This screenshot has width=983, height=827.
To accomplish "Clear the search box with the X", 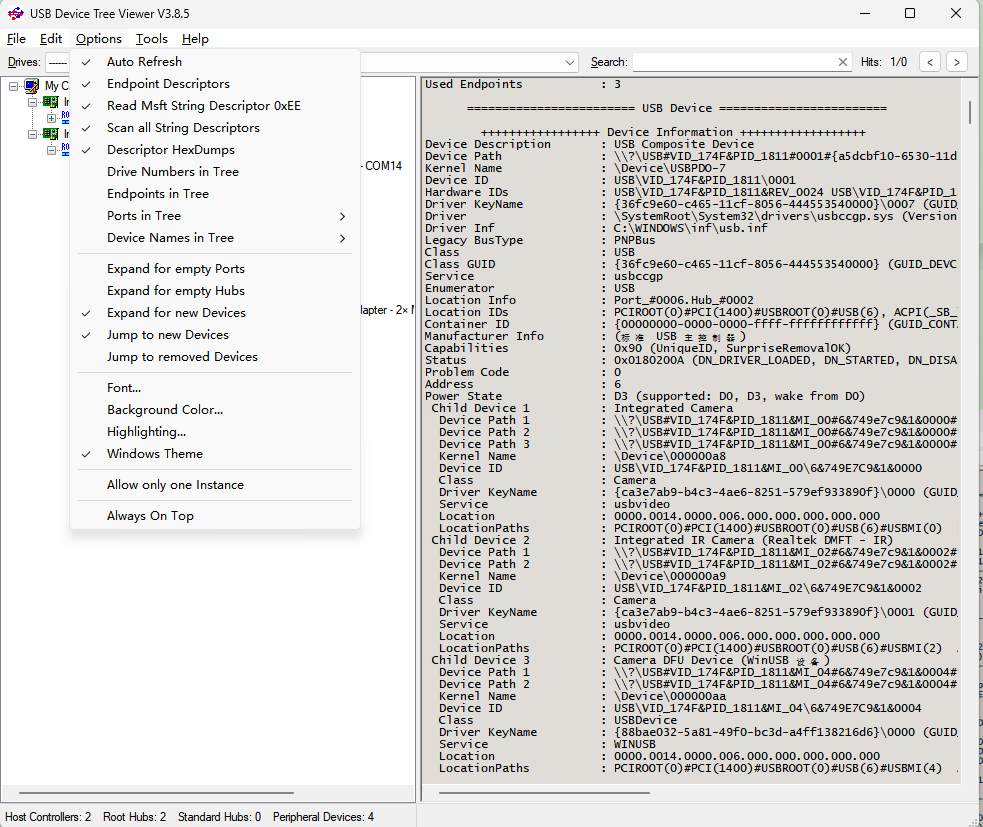I will (844, 62).
